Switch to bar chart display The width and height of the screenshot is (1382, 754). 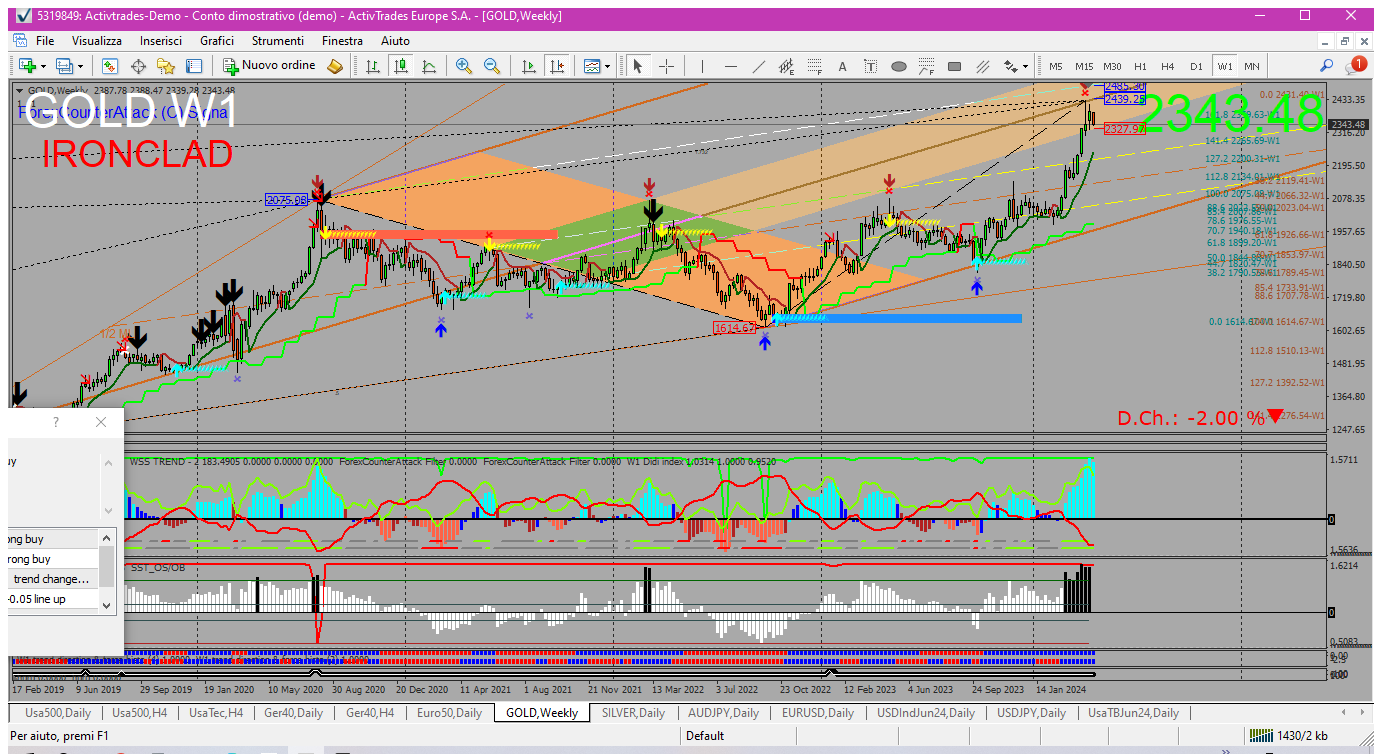tap(373, 66)
